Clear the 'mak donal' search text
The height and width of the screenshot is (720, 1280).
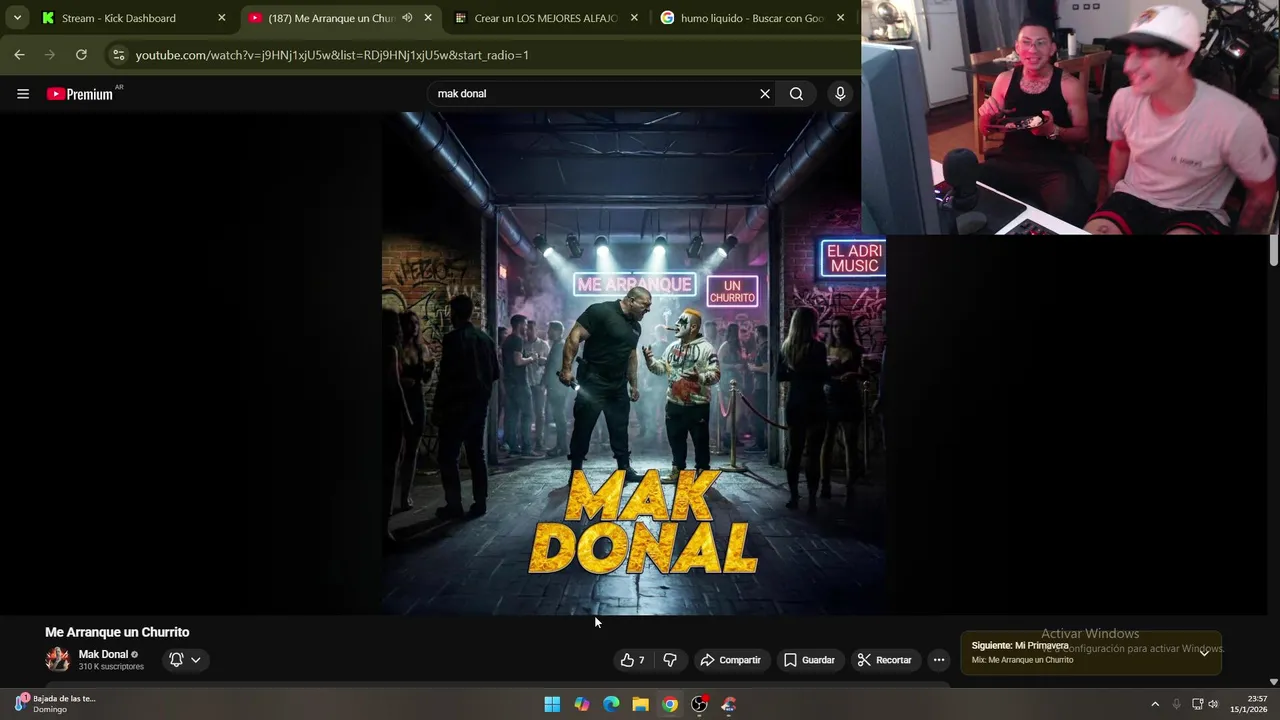point(765,94)
